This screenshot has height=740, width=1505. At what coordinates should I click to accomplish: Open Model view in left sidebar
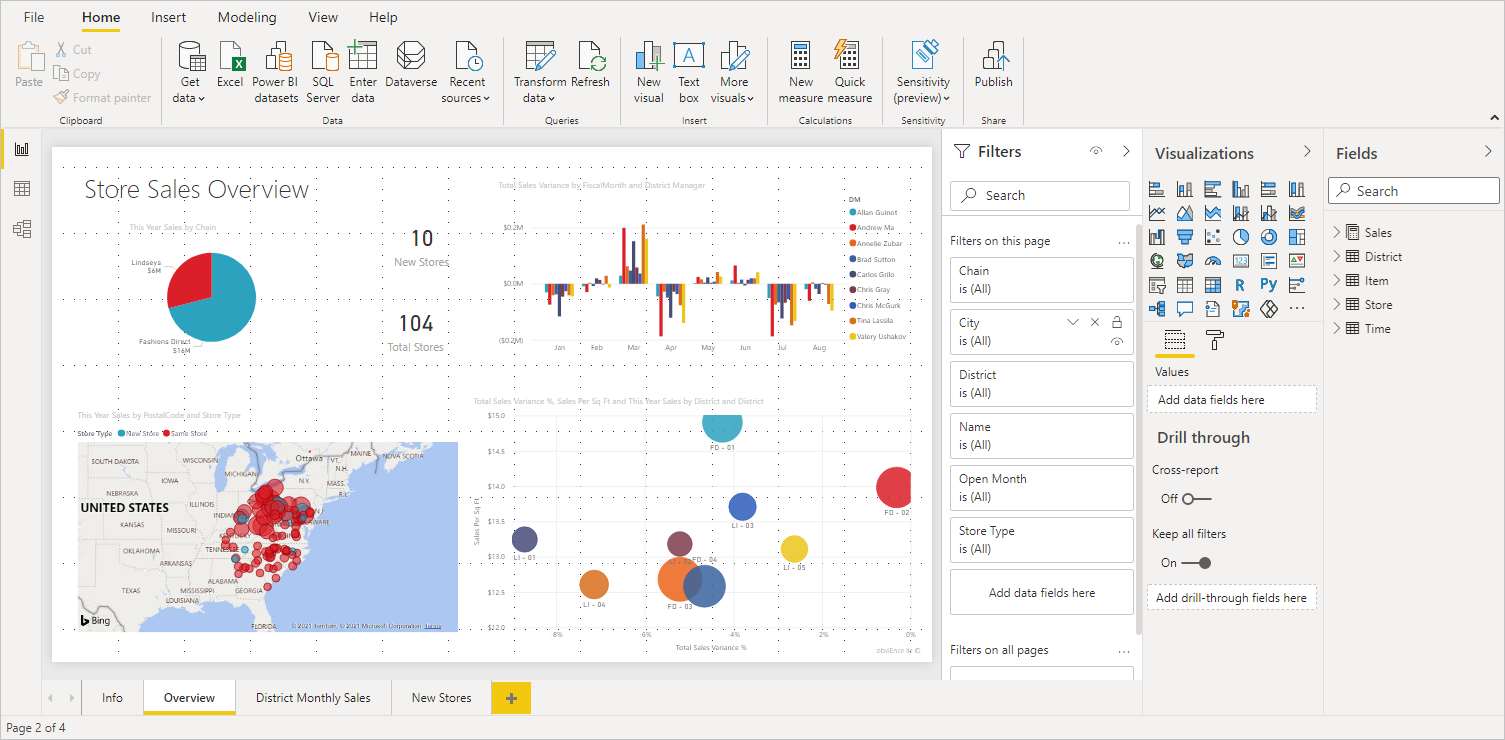(22, 229)
